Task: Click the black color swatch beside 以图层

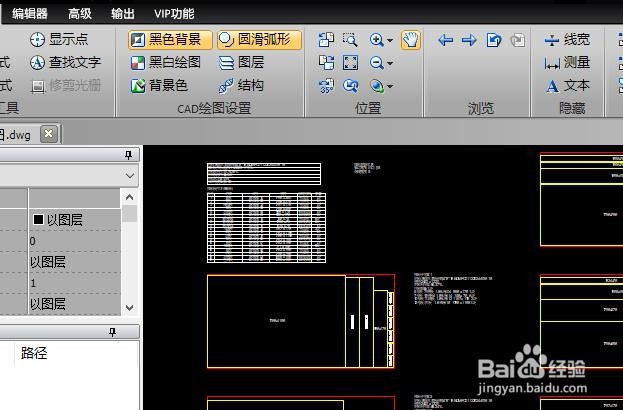Action: coord(38,219)
